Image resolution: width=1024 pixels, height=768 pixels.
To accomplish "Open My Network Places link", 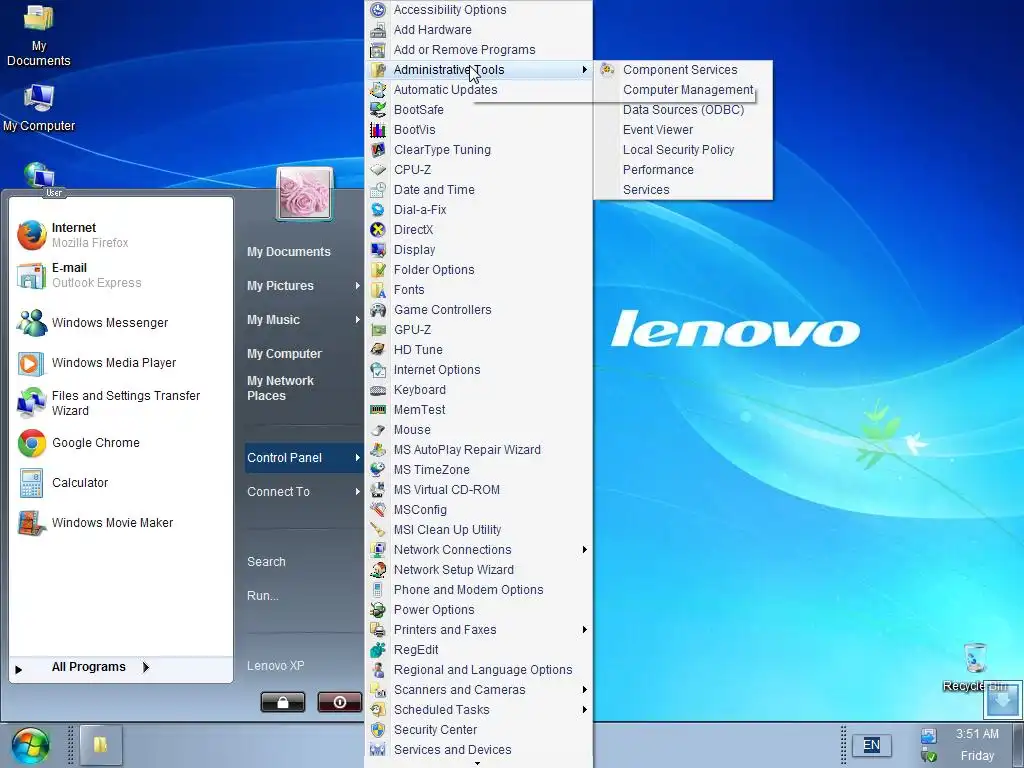I will click(280, 388).
